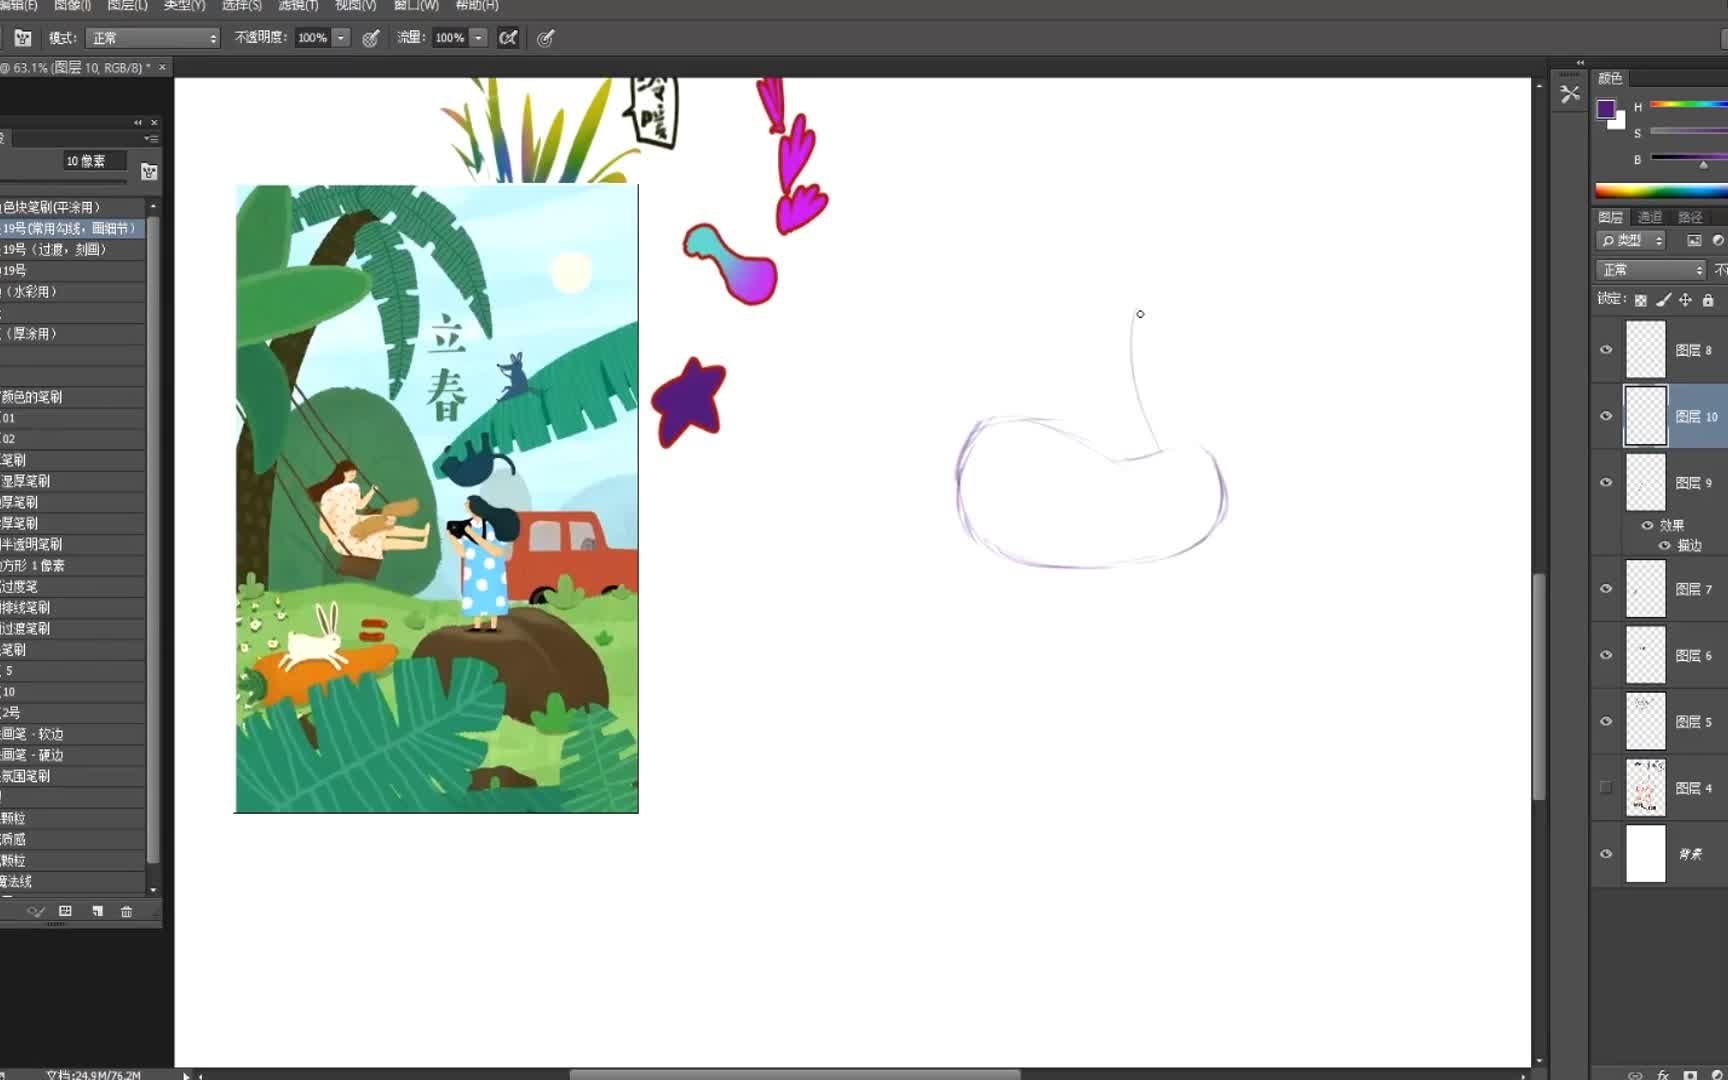
Task: Close the brush preset panel
Action: (x=154, y=122)
